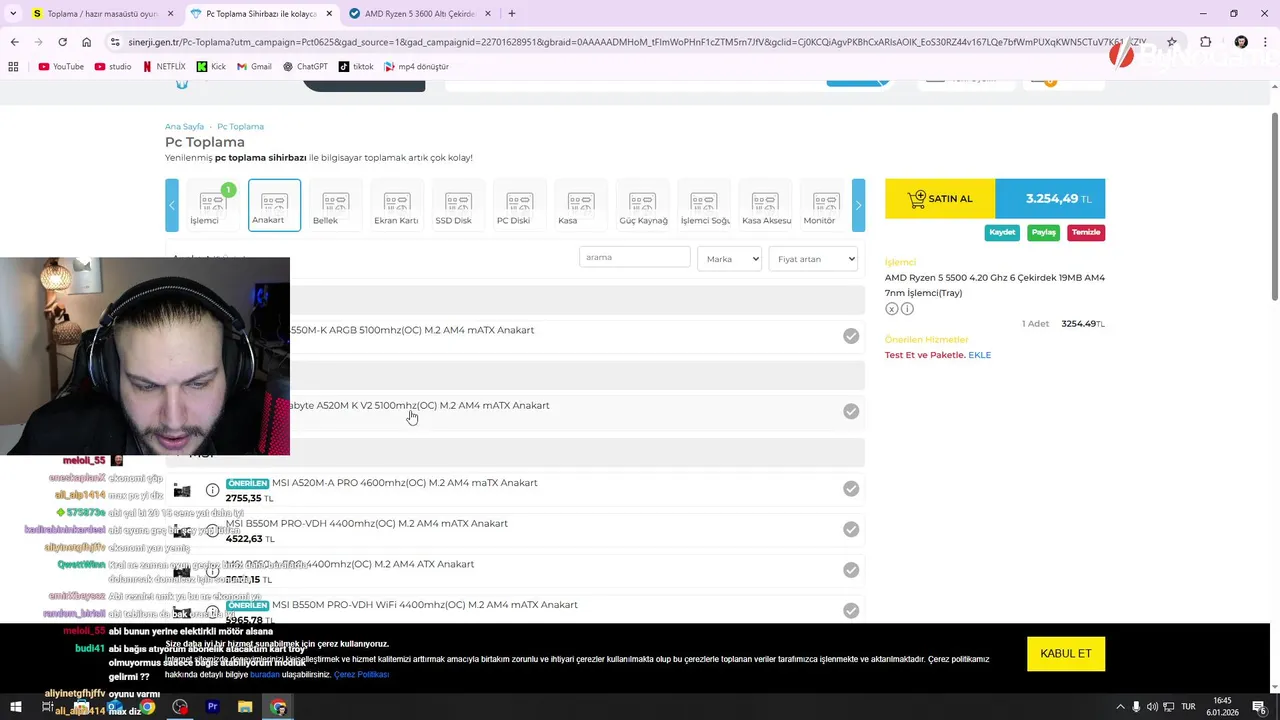Viewport: 1280px width, 720px height.
Task: Open the Çerez Politikası link
Action: (361, 675)
